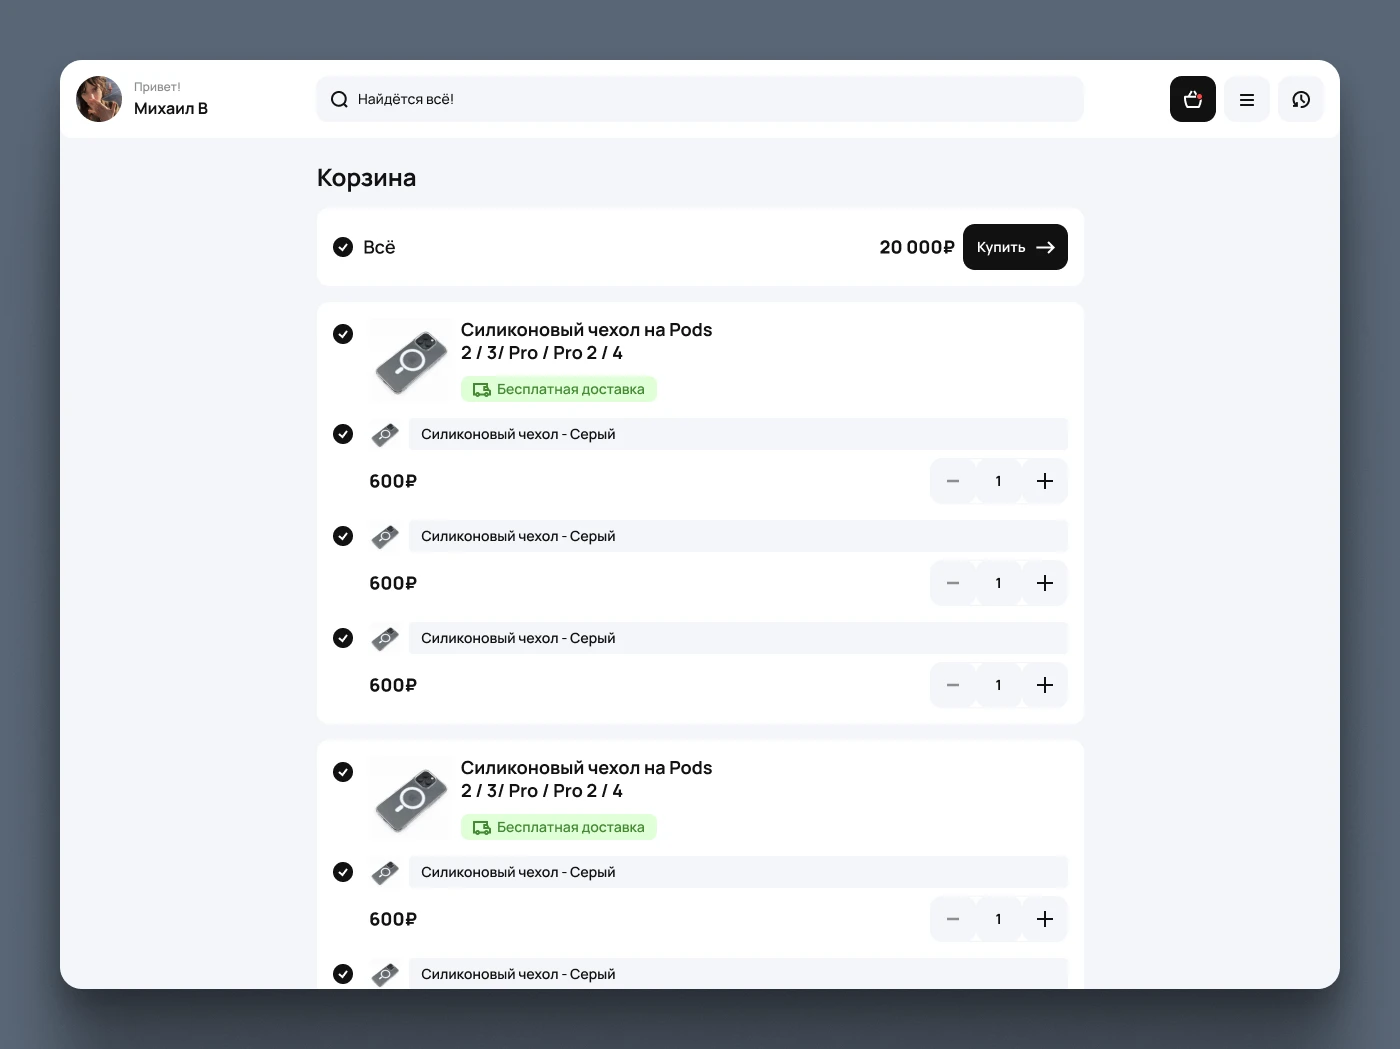Click the truck icon on Бесплатная доставка badge
The height and width of the screenshot is (1049, 1400).
[482, 389]
